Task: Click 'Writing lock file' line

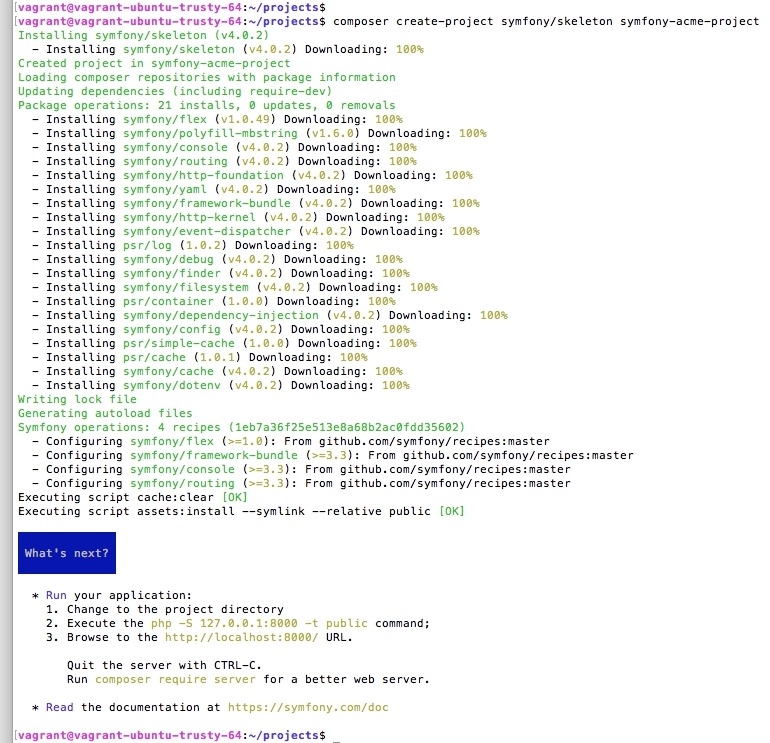Action: point(77,399)
